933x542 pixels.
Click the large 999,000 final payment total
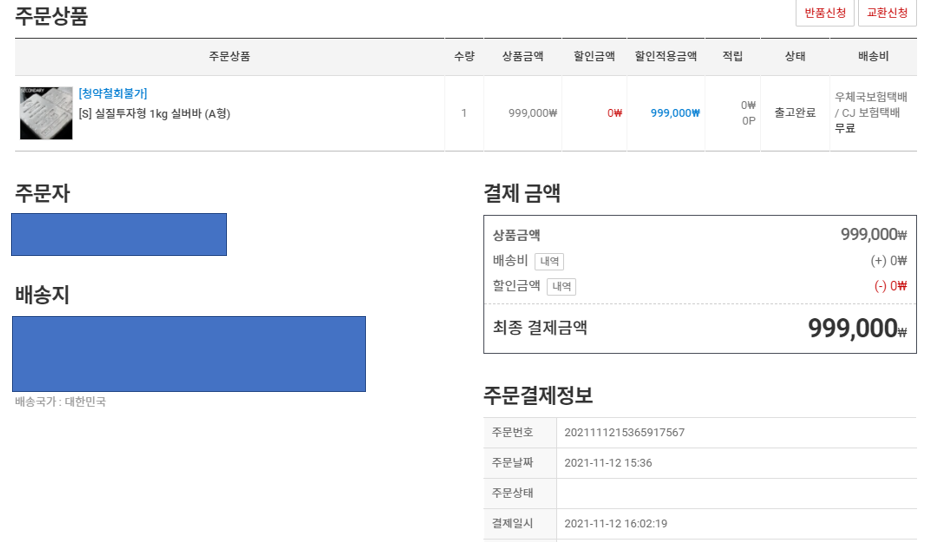(x=857, y=328)
